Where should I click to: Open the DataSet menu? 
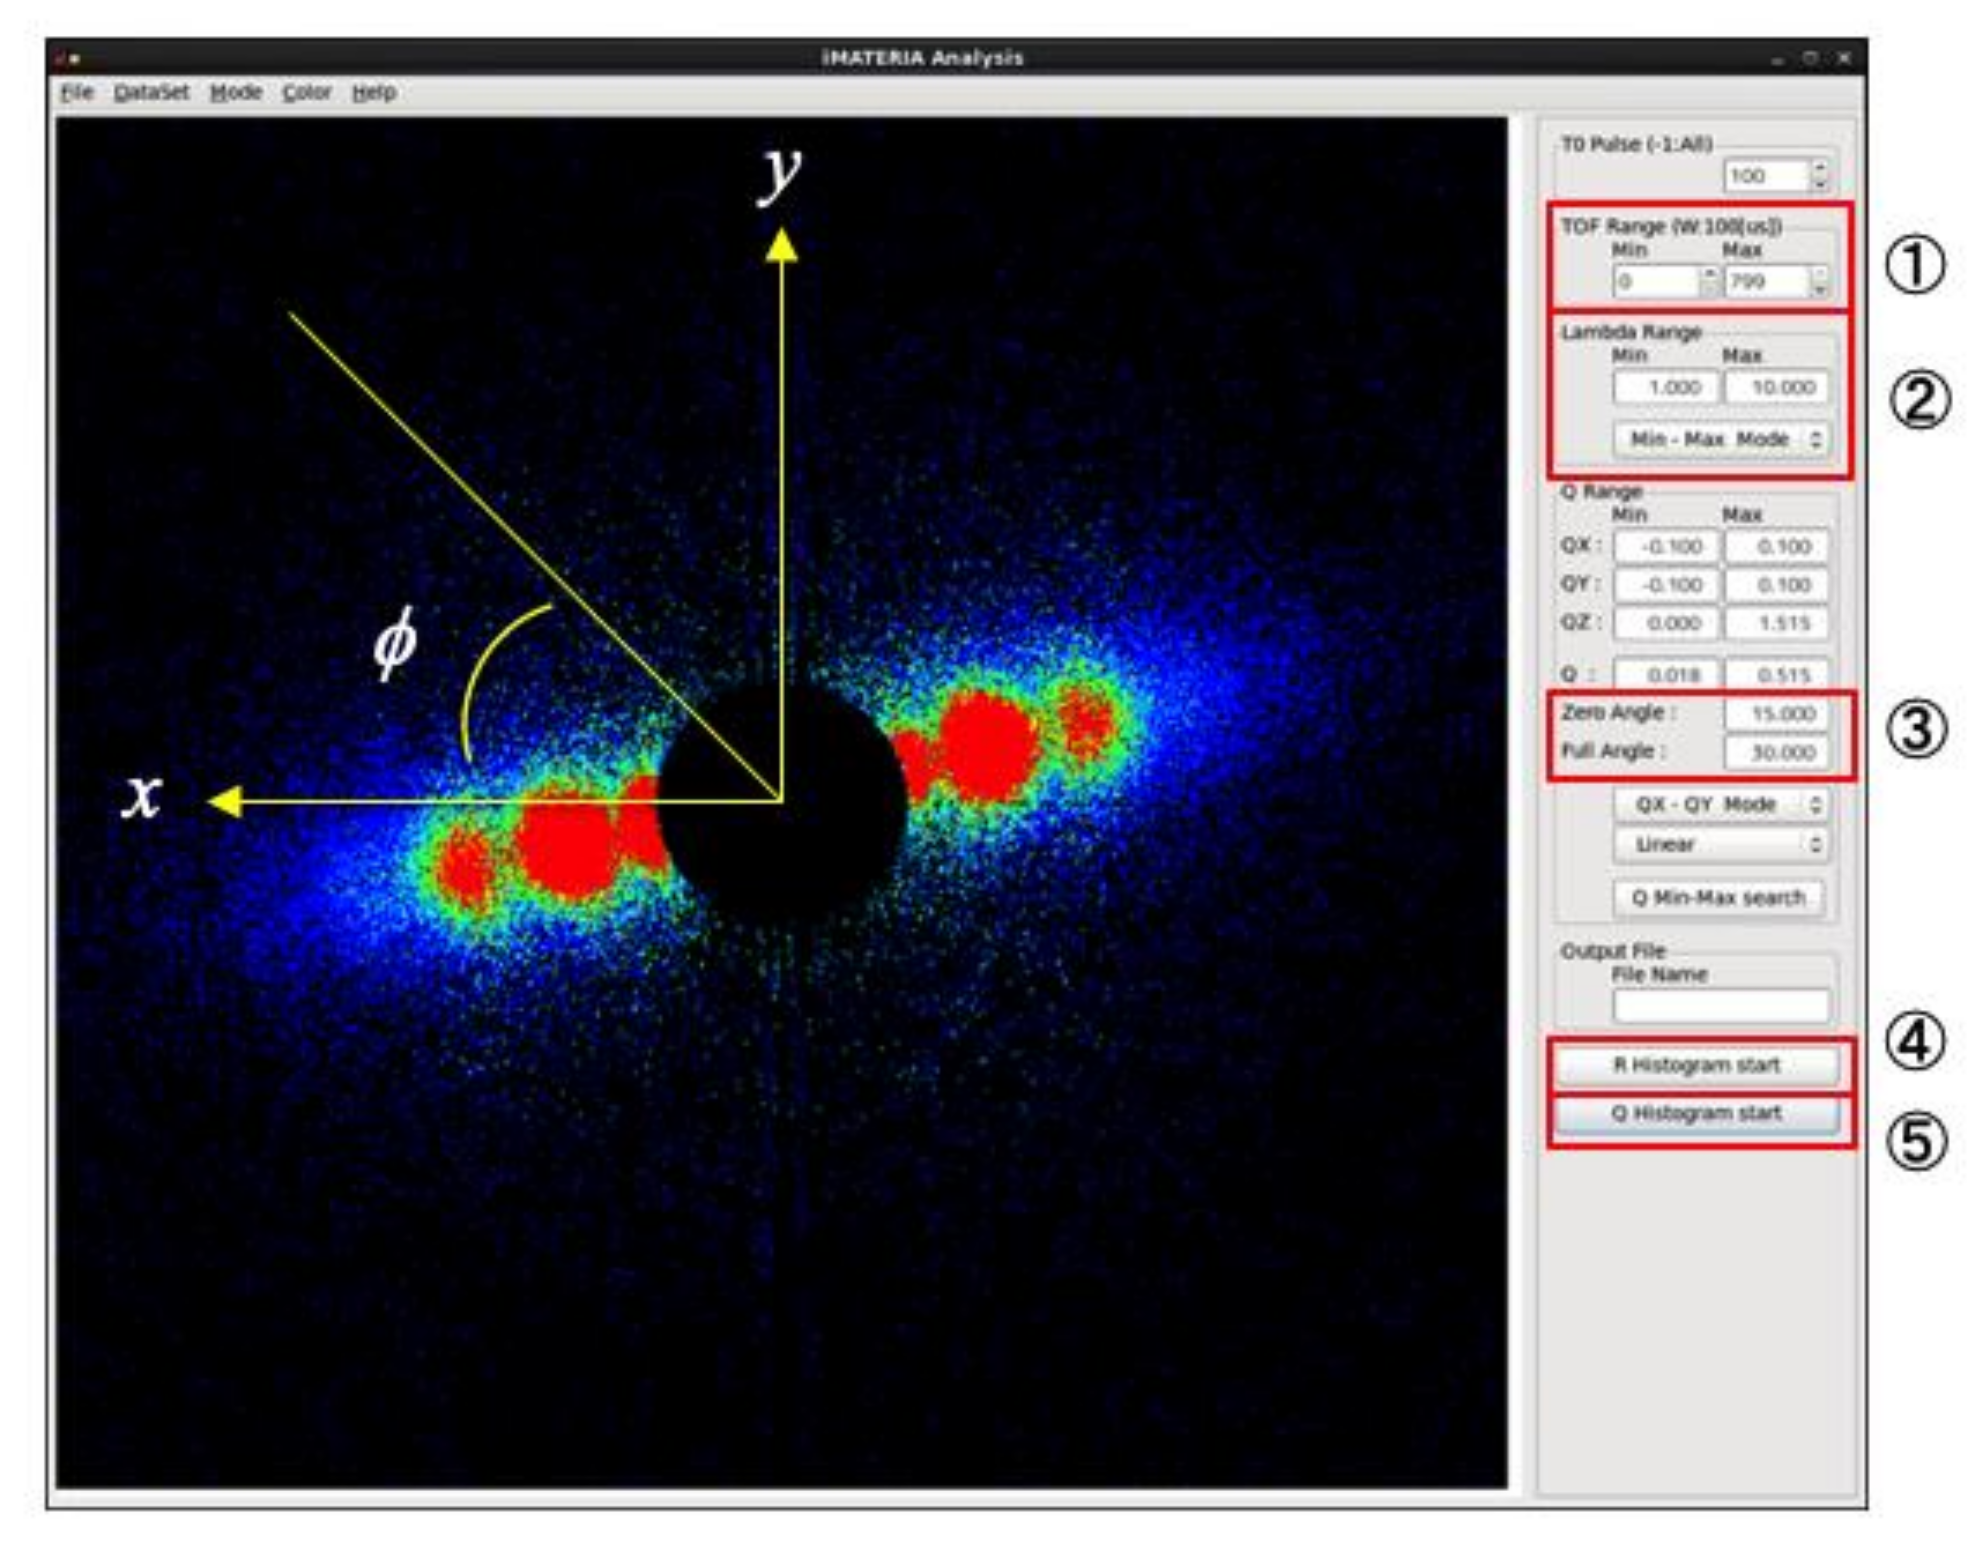[x=151, y=93]
